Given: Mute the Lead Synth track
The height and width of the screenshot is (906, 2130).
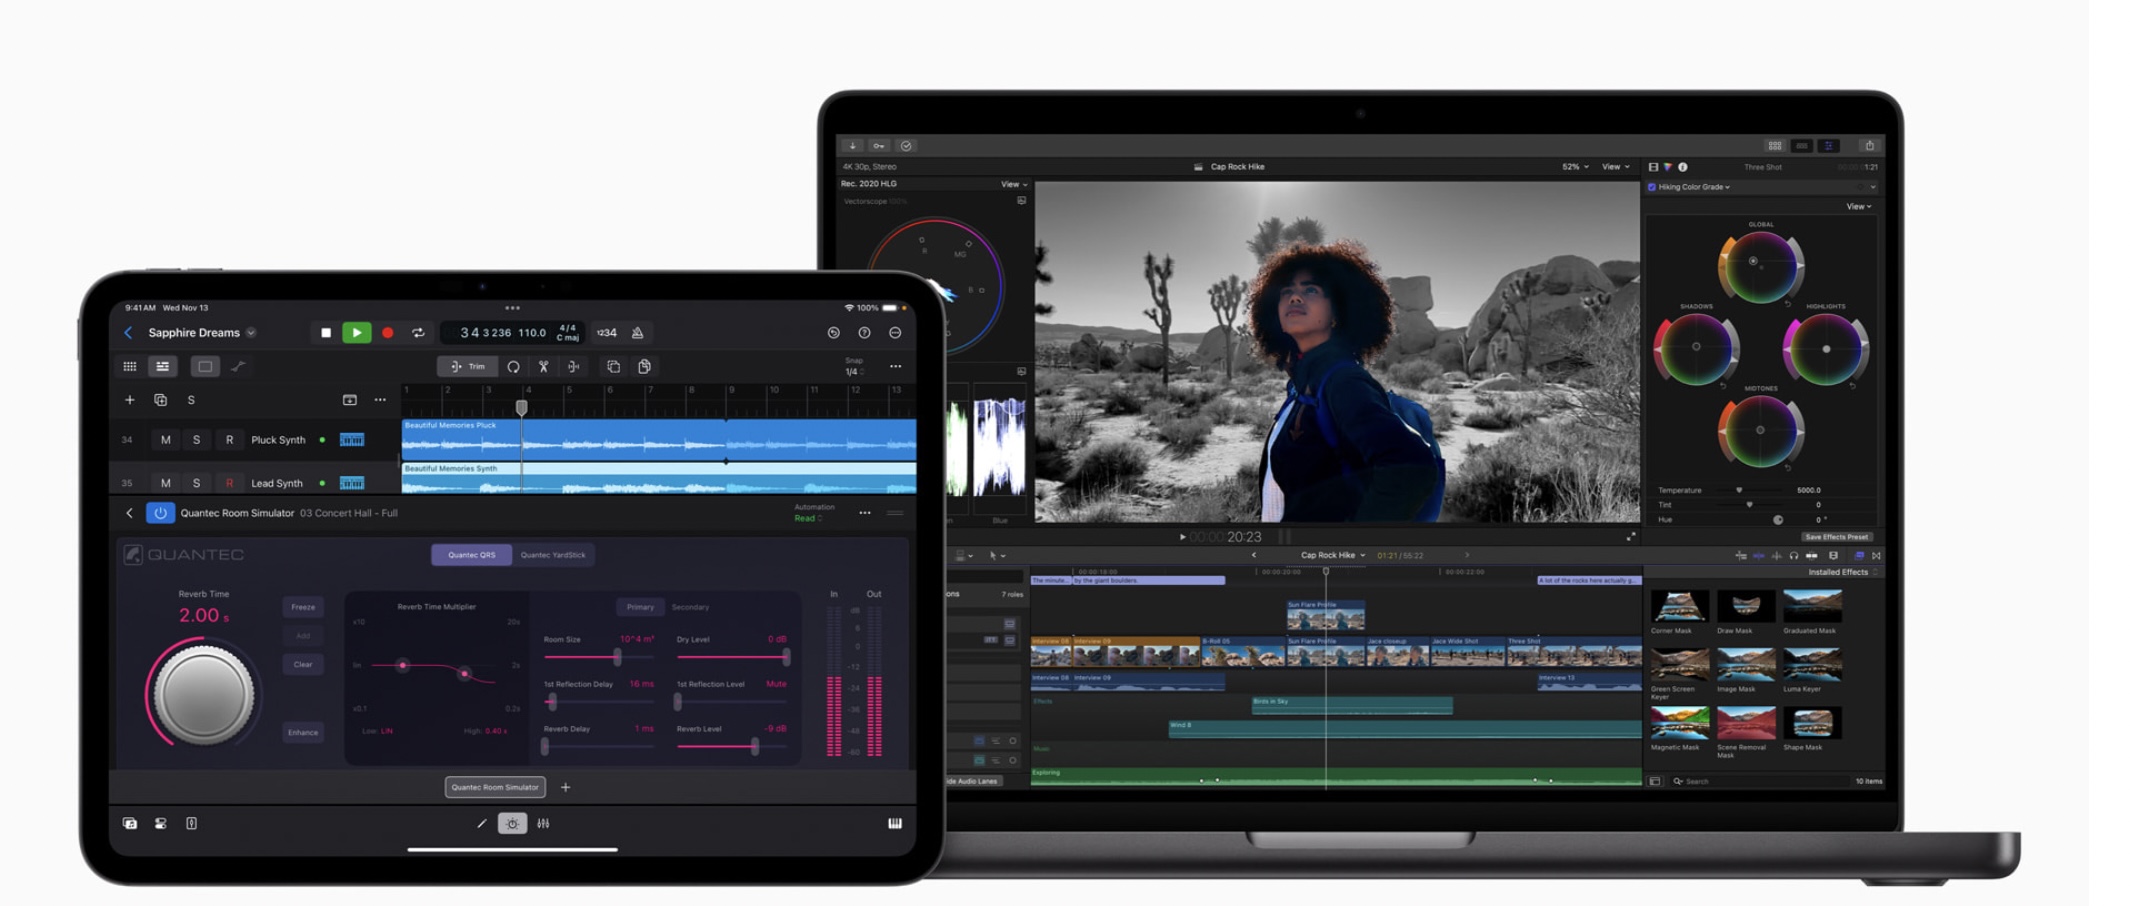Looking at the screenshot, I should click(x=166, y=483).
